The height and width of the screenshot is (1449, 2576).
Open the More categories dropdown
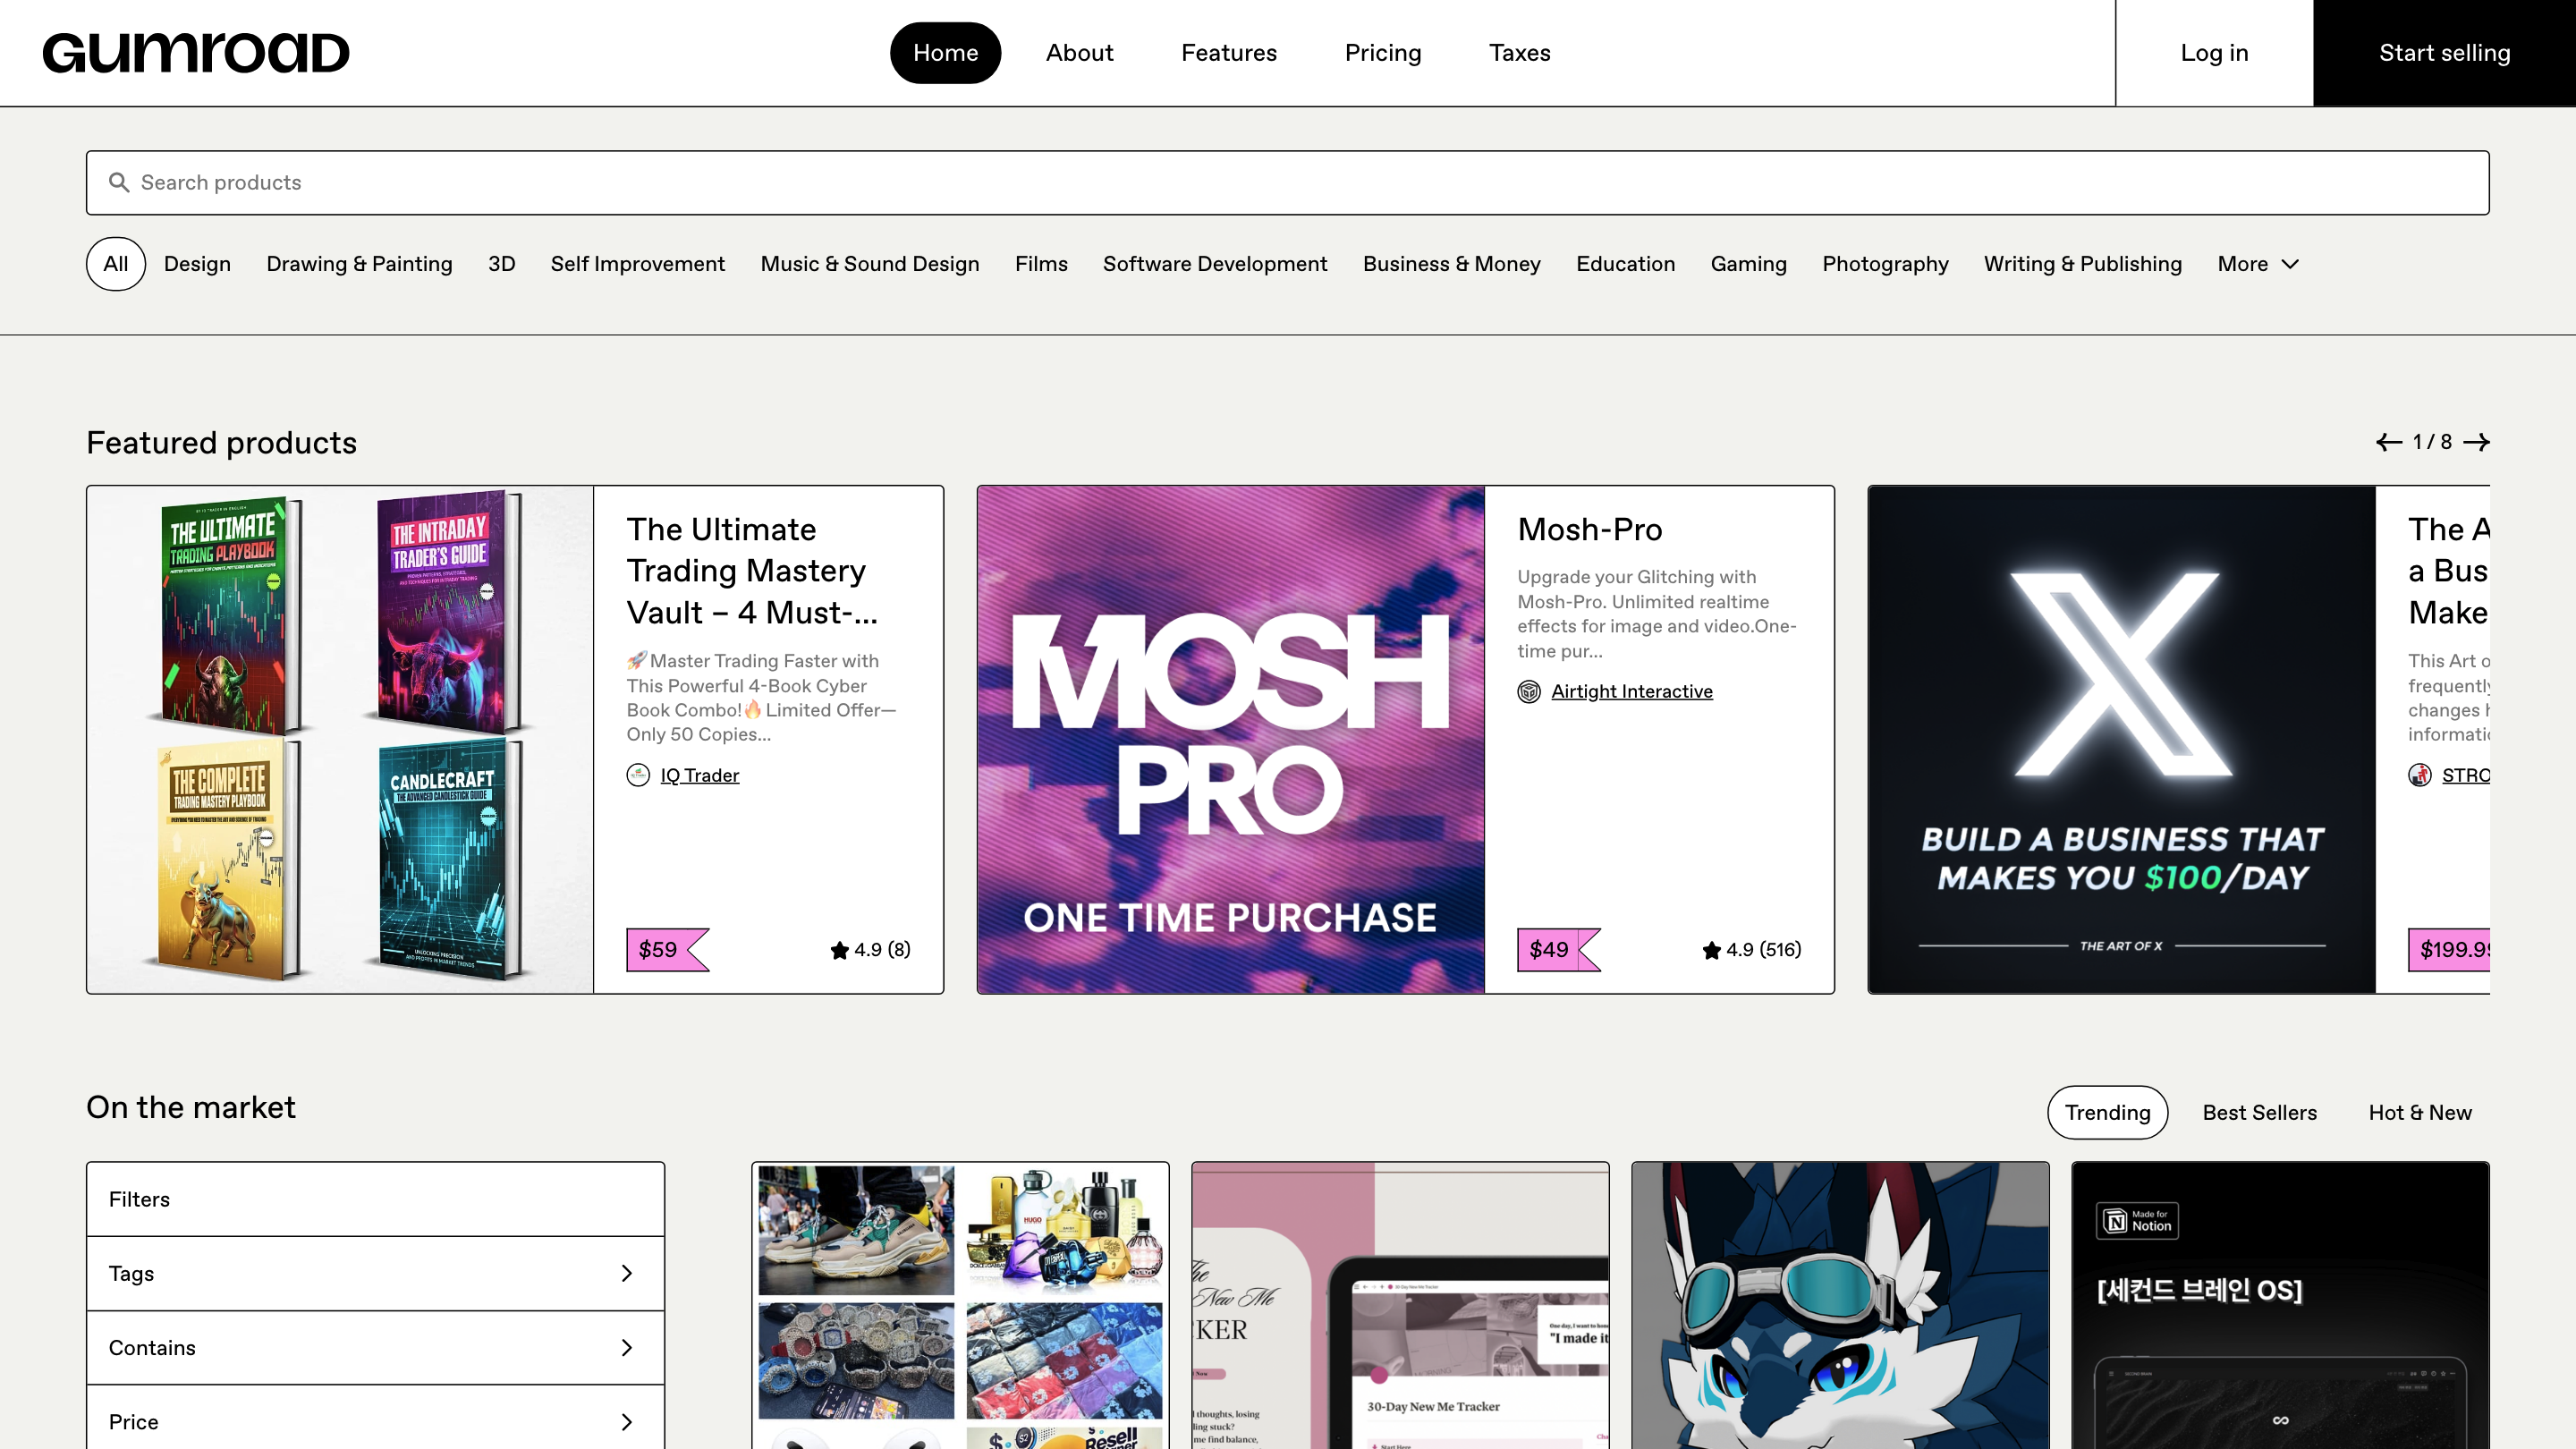pyautogui.click(x=2258, y=264)
